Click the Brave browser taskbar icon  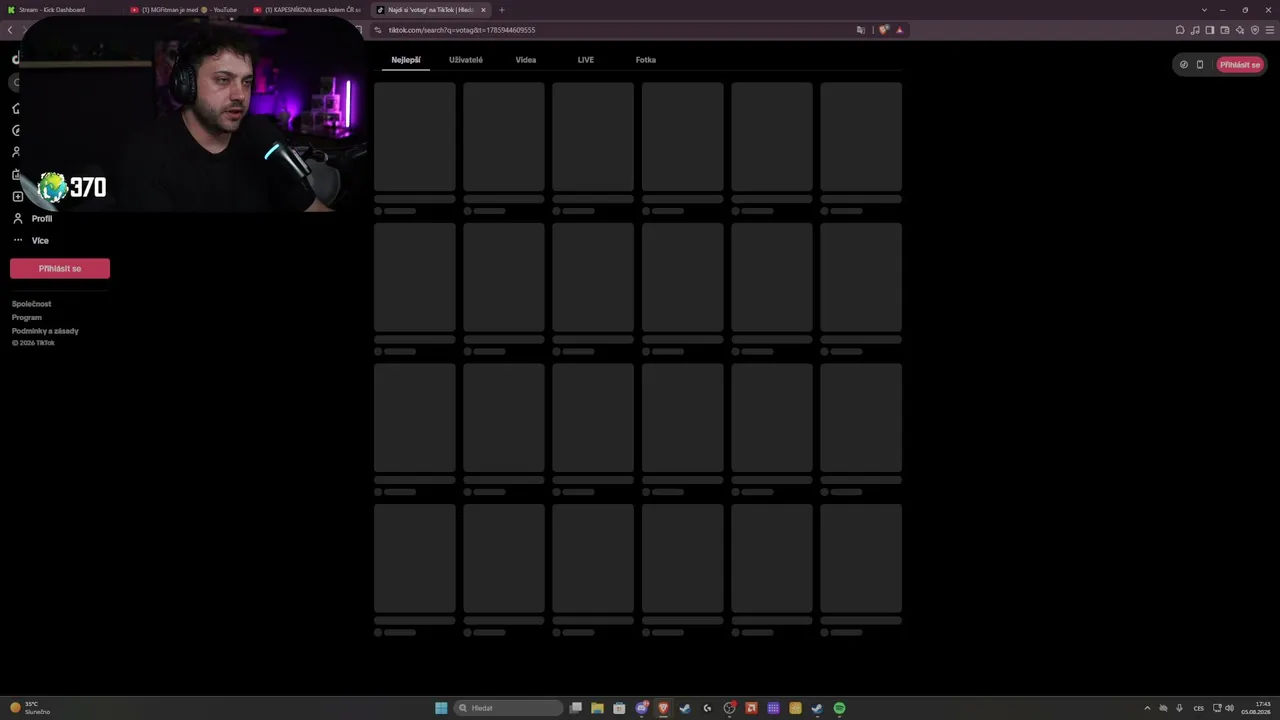pos(663,708)
